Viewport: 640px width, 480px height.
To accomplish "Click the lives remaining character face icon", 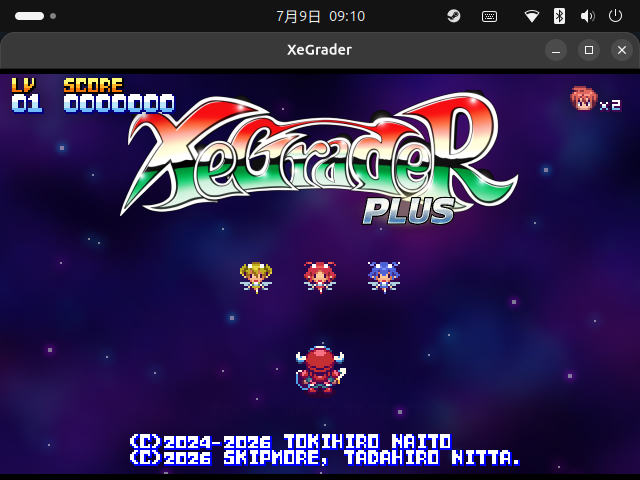I will (x=584, y=98).
